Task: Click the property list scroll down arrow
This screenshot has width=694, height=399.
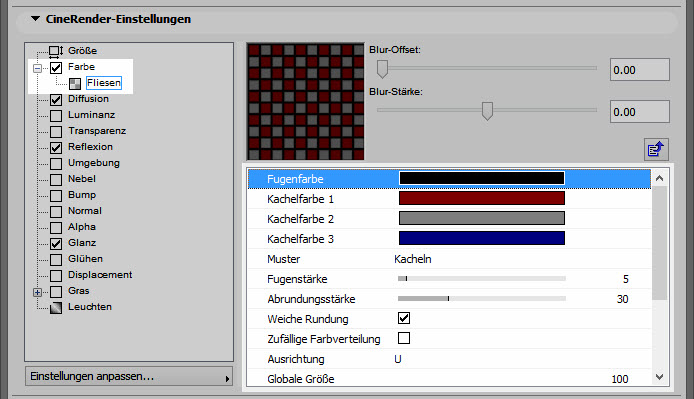Action: tap(659, 377)
